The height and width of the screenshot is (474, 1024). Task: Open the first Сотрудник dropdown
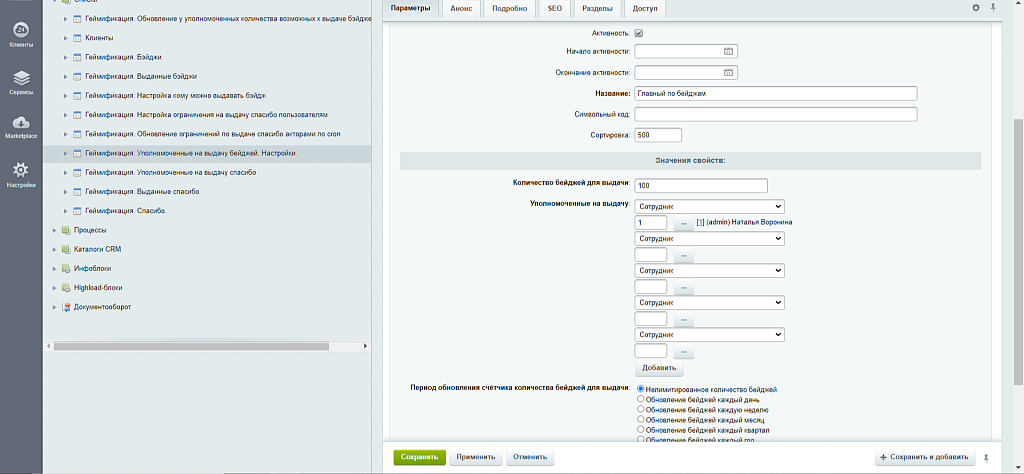click(x=709, y=205)
